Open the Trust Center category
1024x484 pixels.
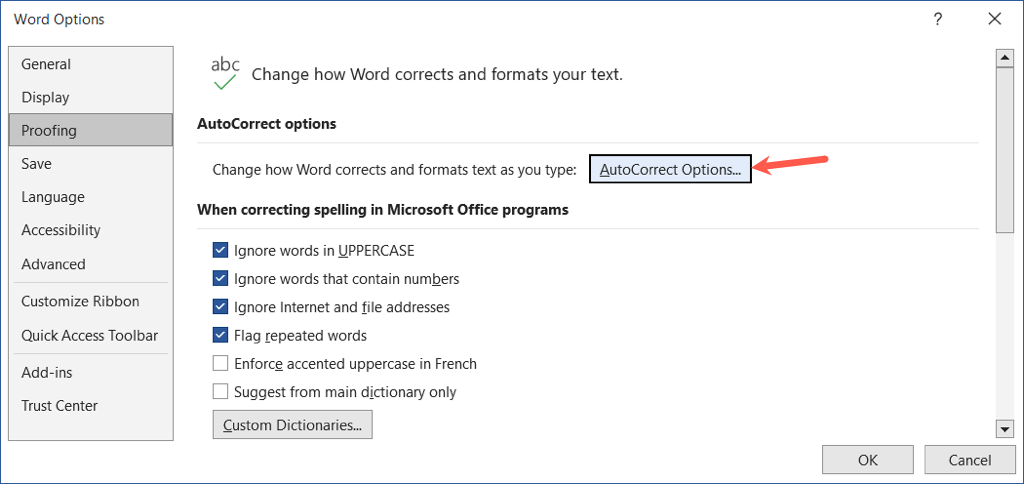59,405
